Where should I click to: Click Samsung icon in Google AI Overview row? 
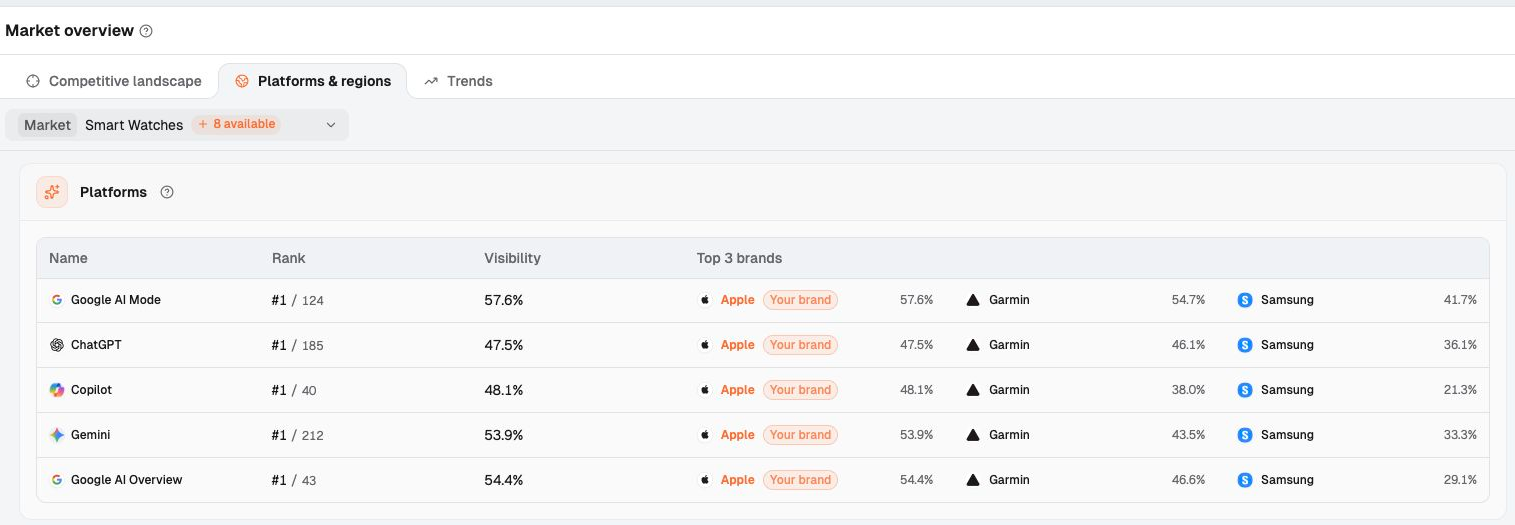click(1245, 480)
